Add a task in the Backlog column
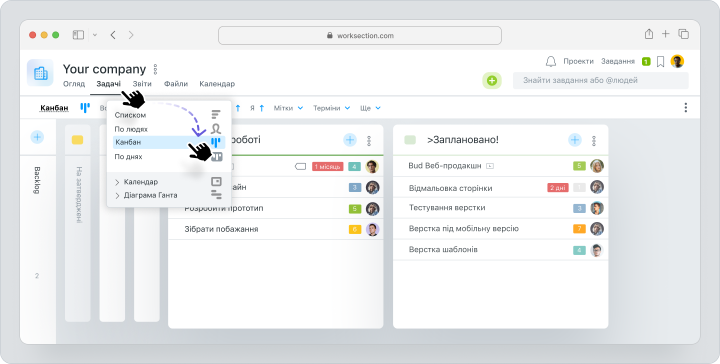The height and width of the screenshot is (364, 720). point(37,137)
